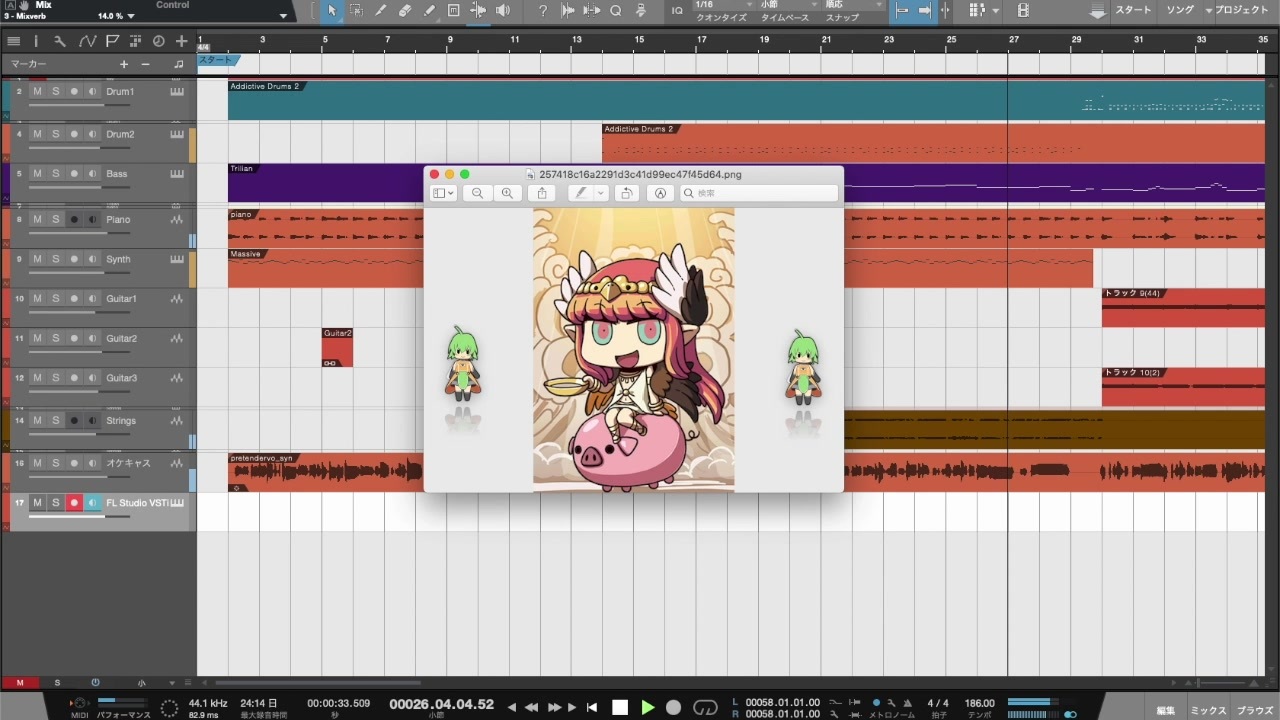Viewport: 1280px width, 720px height.
Task: Select the Paint pencil tool
Action: tap(429, 11)
